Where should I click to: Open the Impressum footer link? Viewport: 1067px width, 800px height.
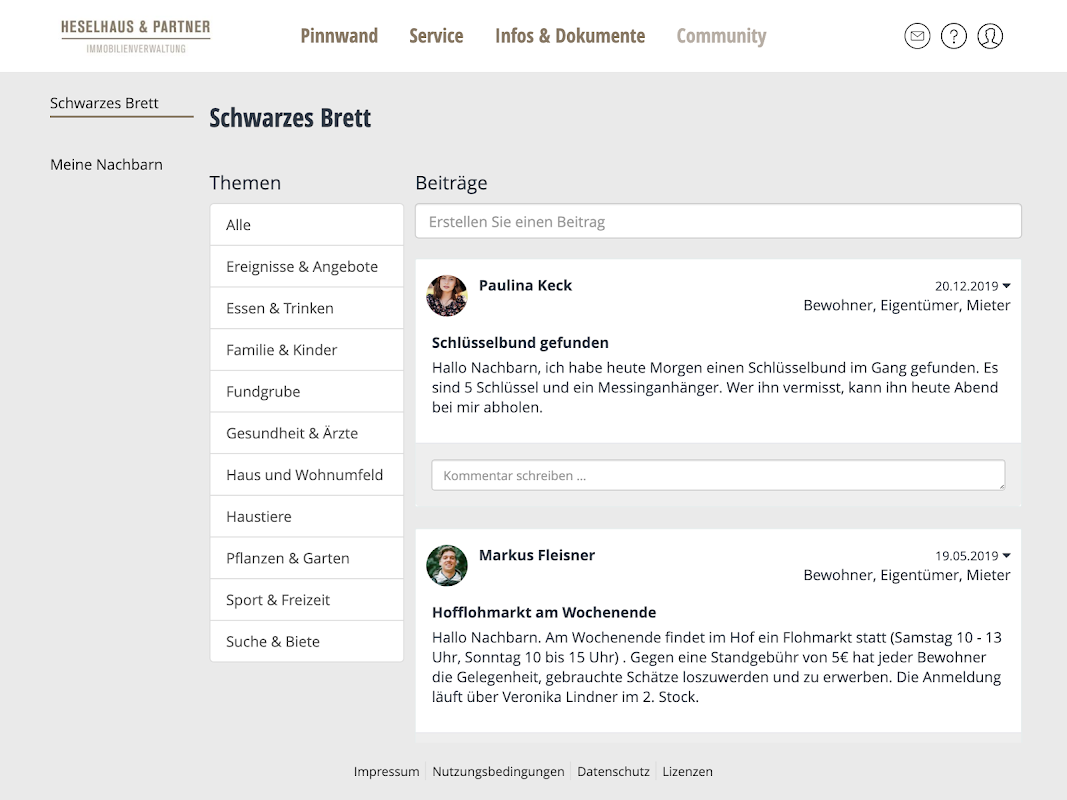pos(387,771)
